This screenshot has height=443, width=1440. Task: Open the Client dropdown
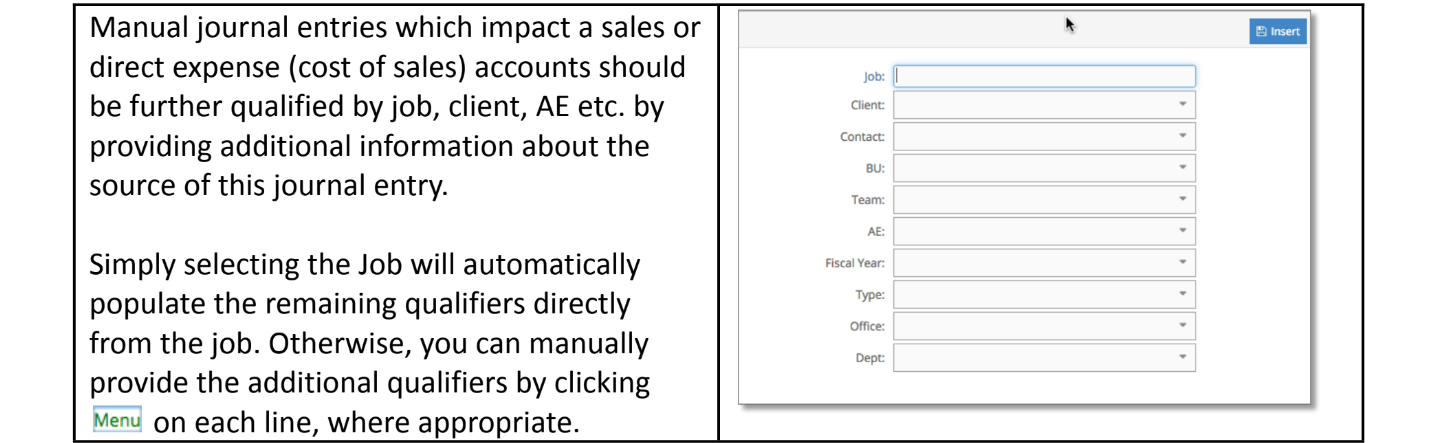click(x=1044, y=105)
